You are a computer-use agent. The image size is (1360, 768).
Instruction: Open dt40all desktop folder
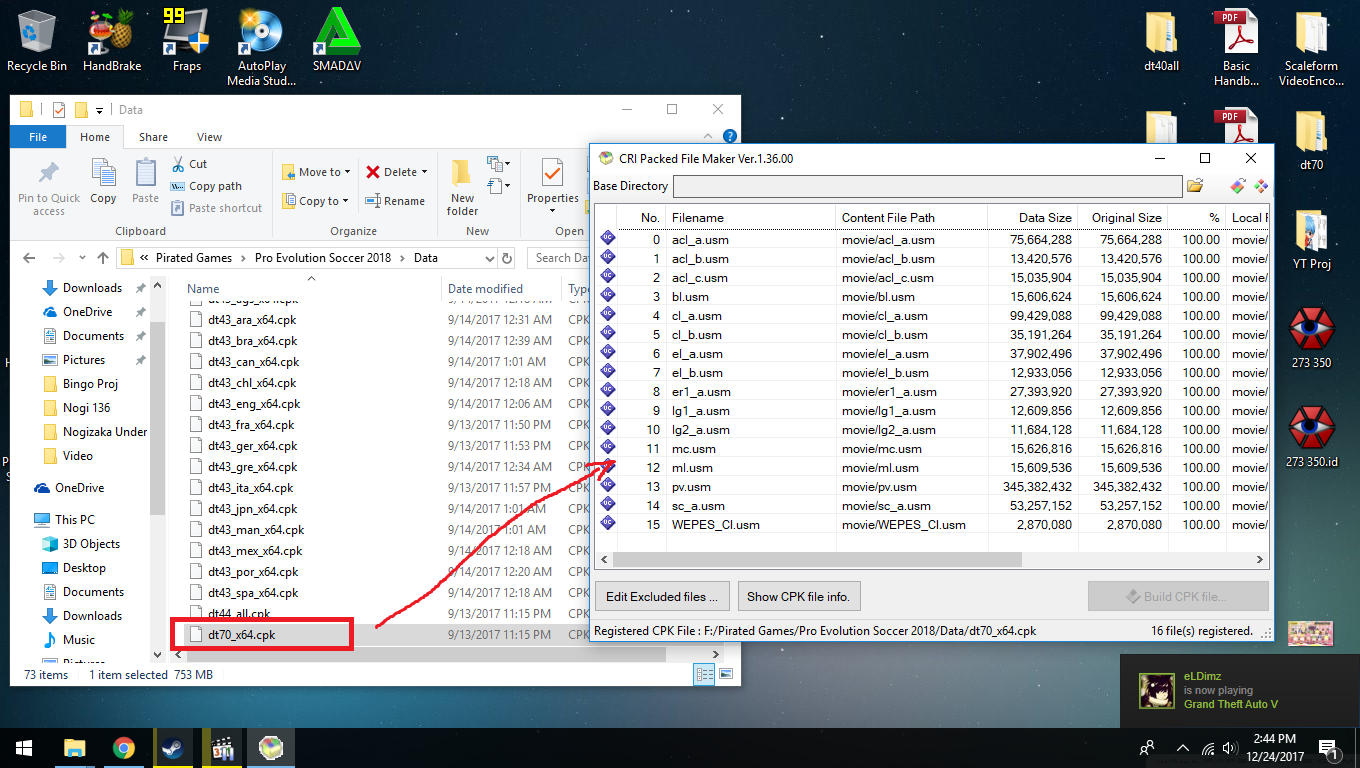1161,42
